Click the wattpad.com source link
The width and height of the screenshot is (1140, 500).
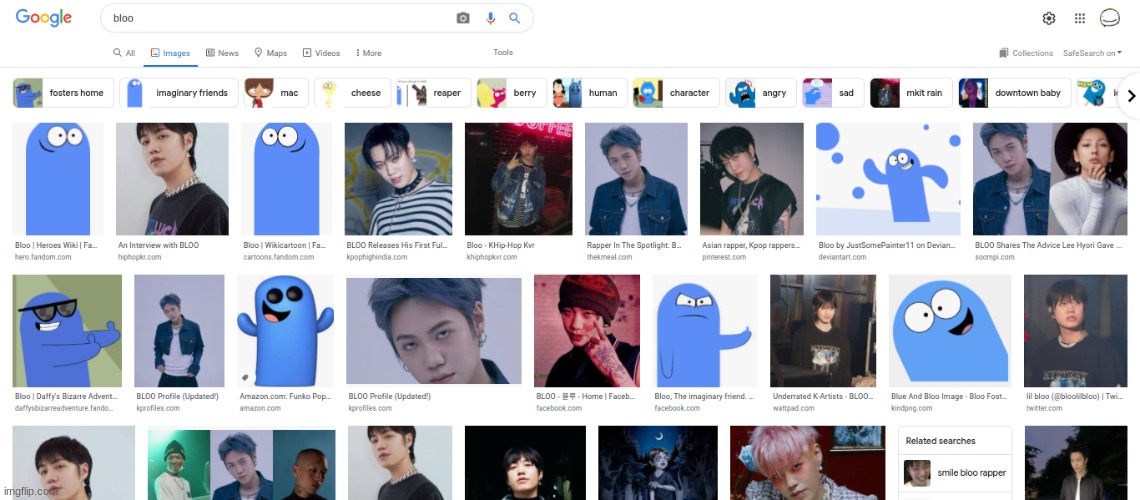coord(793,408)
